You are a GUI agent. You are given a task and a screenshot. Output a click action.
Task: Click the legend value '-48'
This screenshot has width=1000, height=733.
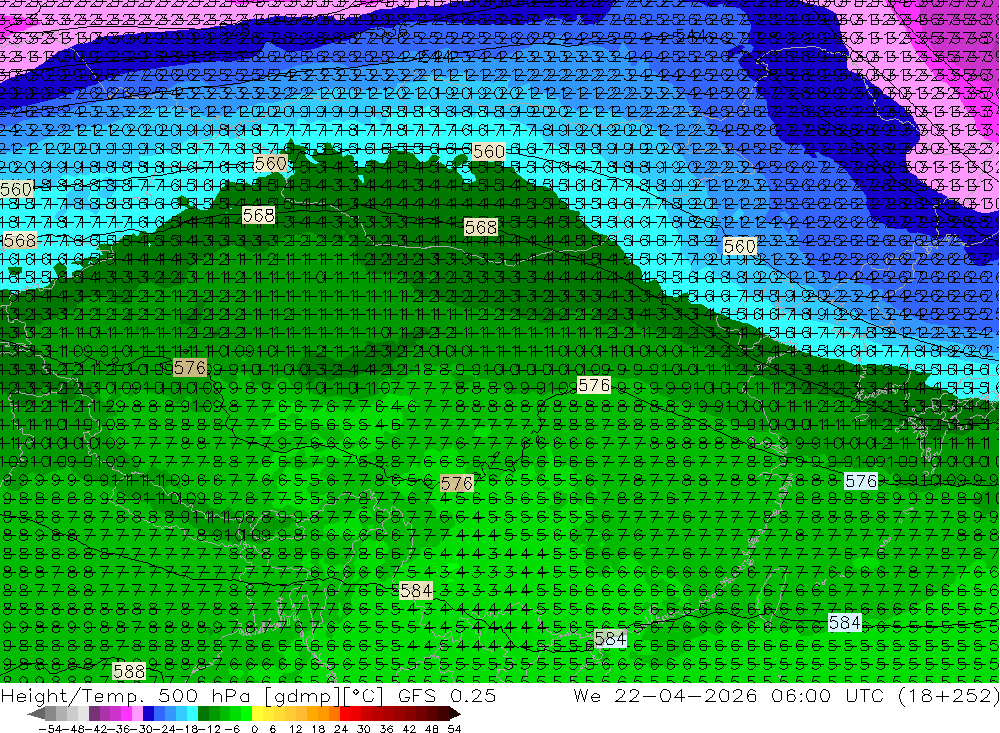pyautogui.click(x=73, y=729)
